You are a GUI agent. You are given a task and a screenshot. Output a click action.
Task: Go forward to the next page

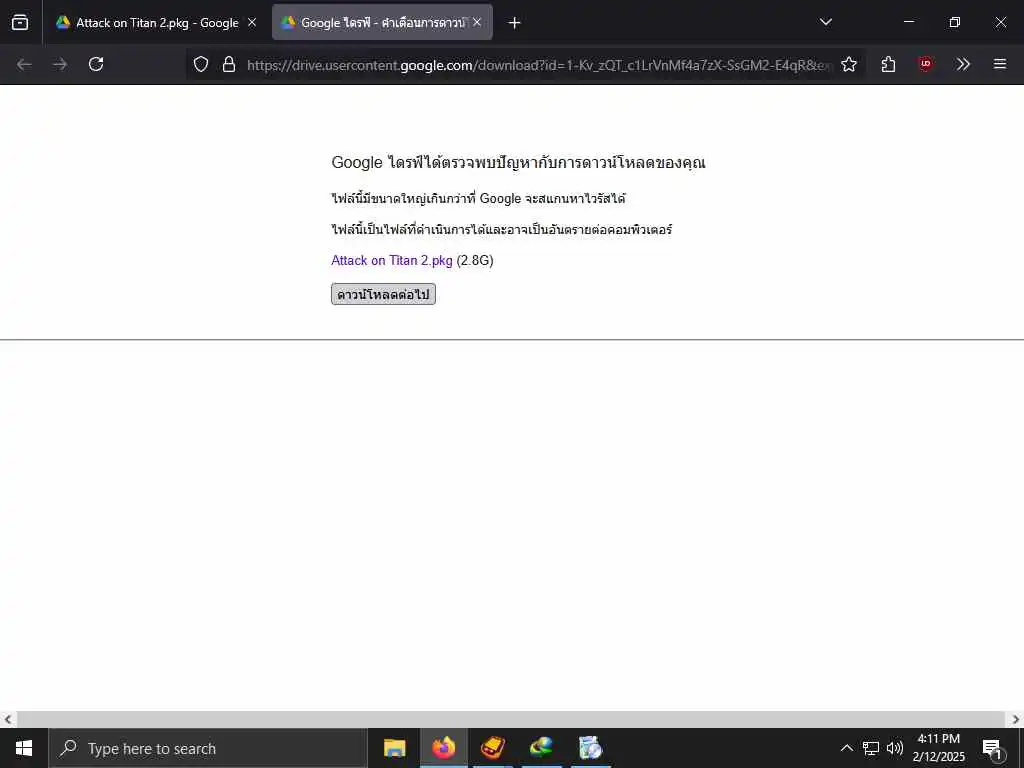tap(60, 64)
